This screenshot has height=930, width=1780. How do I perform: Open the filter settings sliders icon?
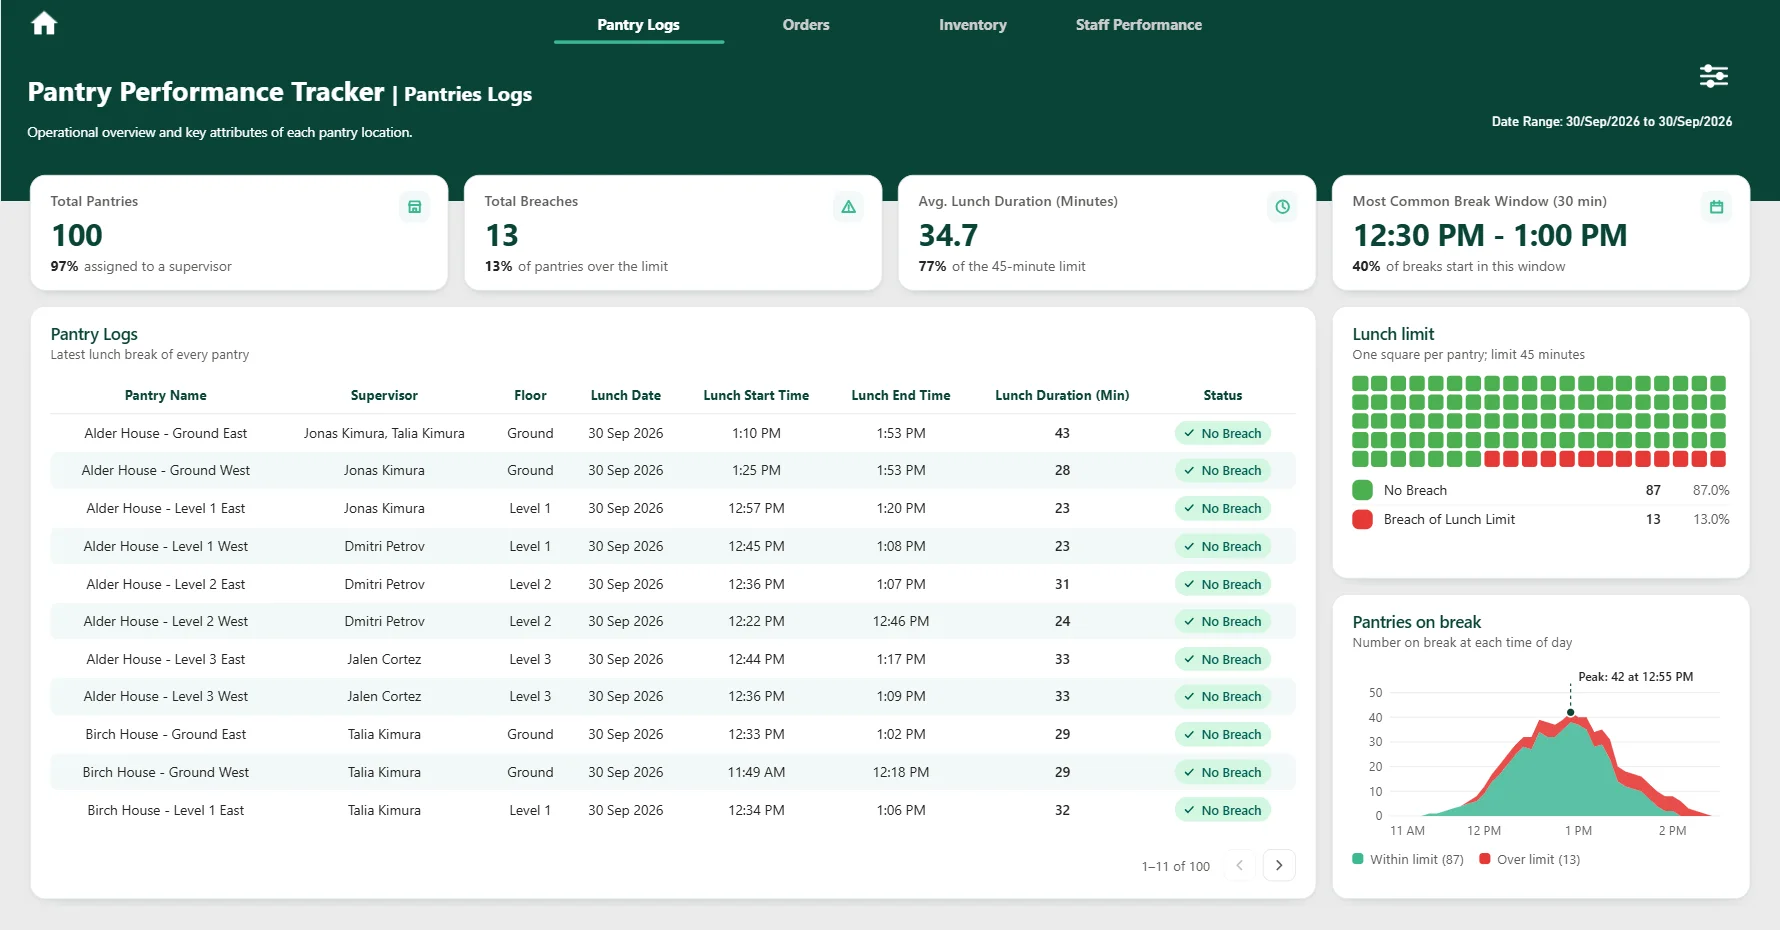1714,76
